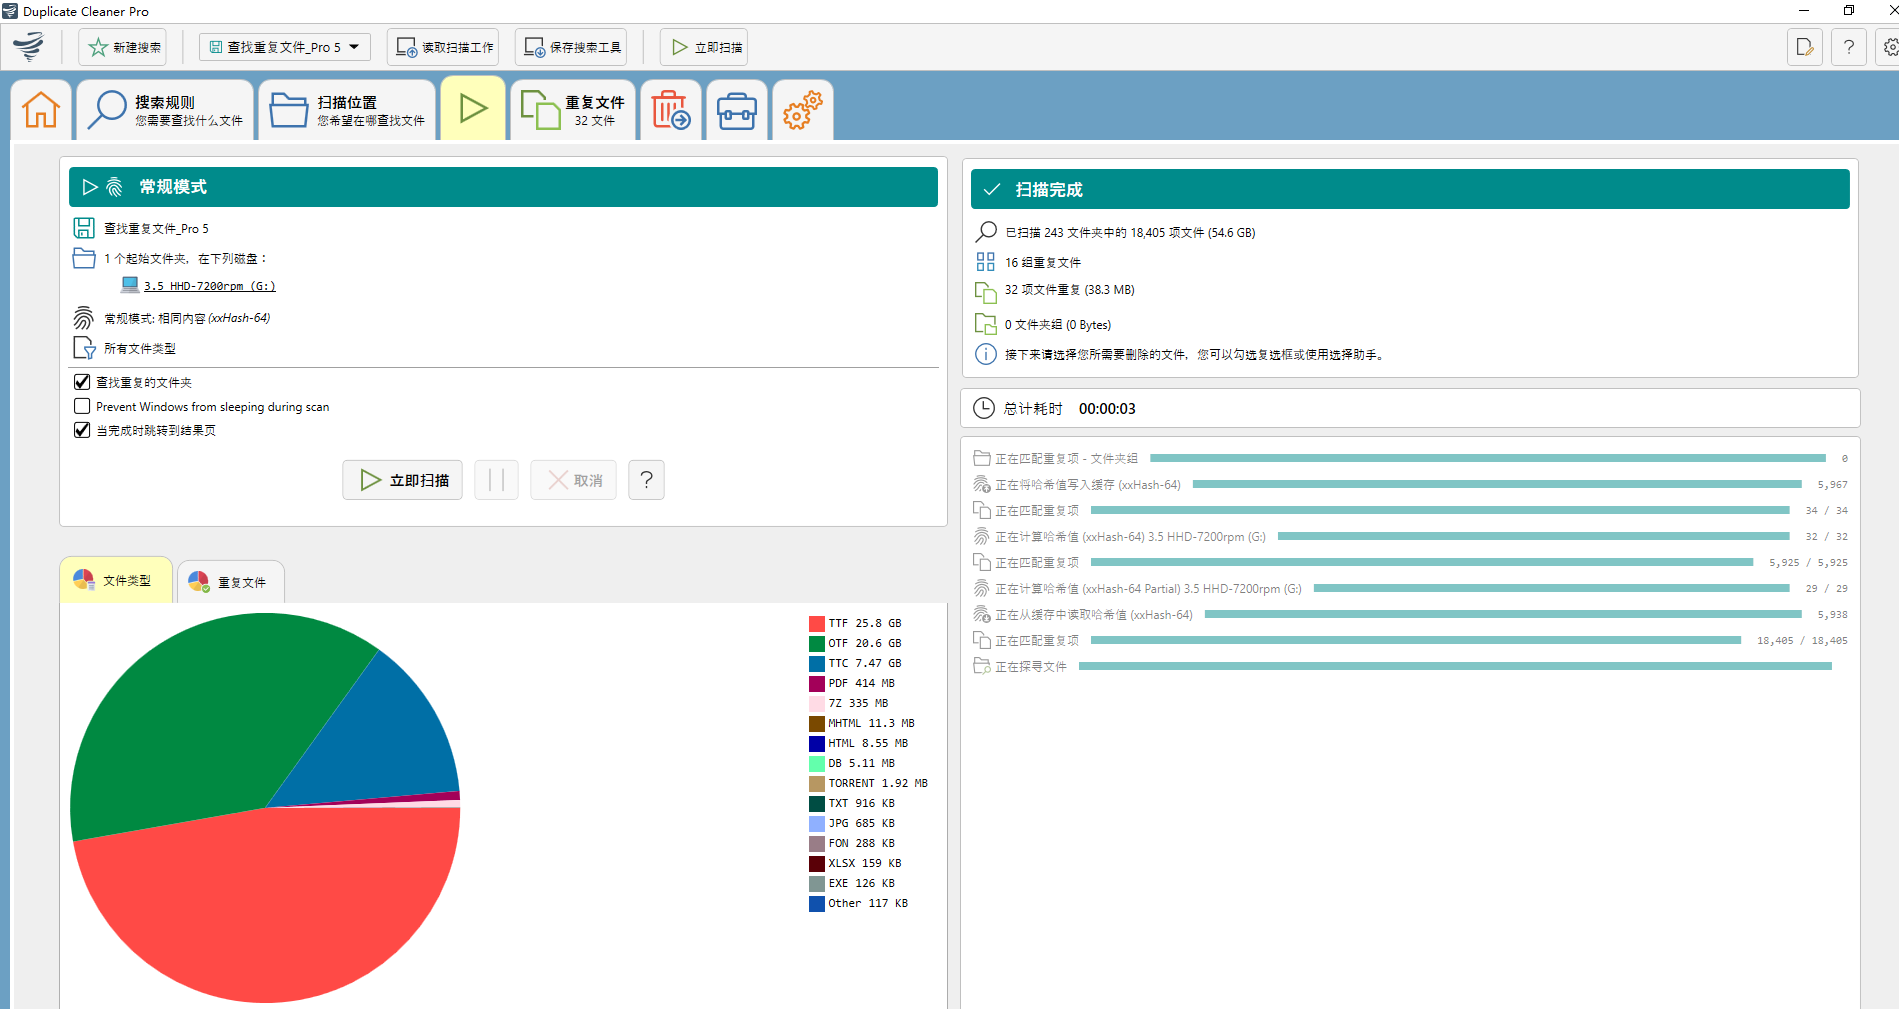This screenshot has width=1899, height=1009.
Task: Click the 取消 cancel button
Action: [574, 480]
